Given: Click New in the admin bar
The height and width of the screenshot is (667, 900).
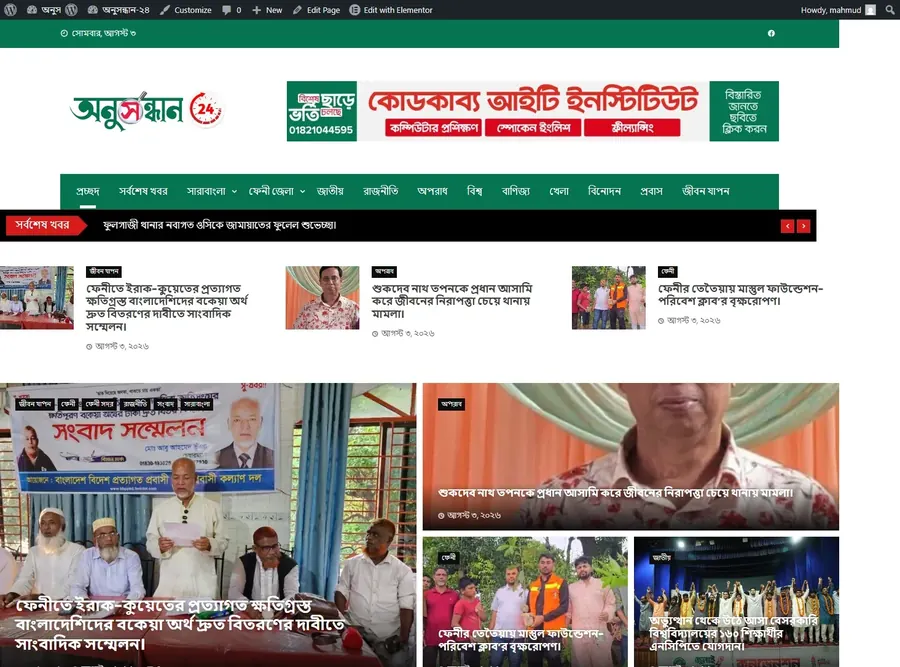Looking at the screenshot, I should click(267, 10).
